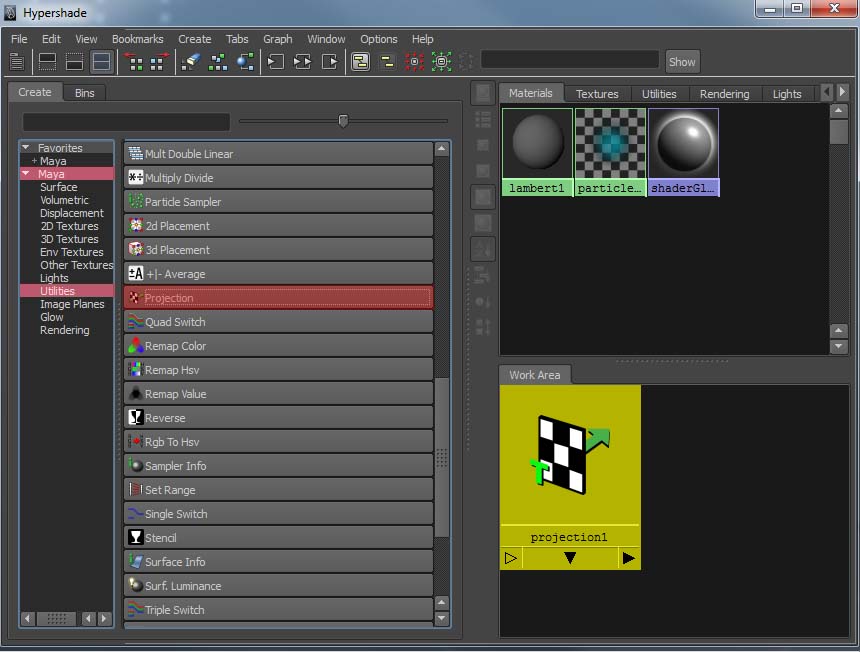Collapse container icon with red arrows
Image resolution: width=860 pixels, height=652 pixels.
(414, 61)
